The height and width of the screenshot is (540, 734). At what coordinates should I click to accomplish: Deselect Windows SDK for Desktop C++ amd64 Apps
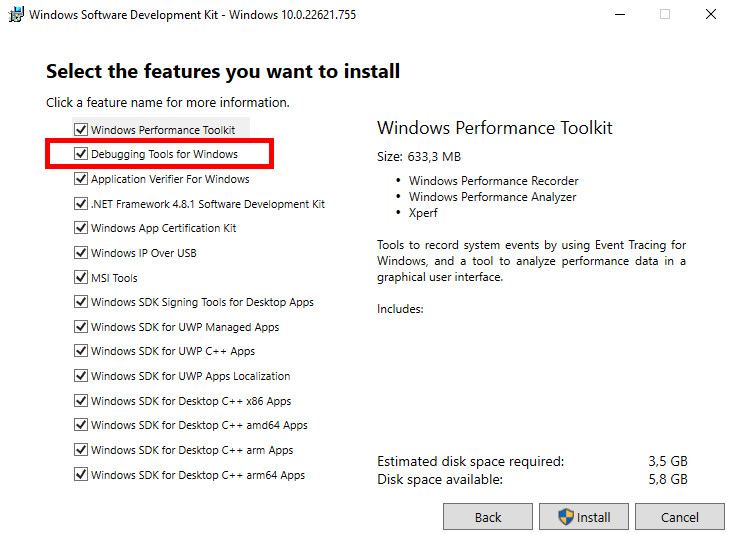(81, 425)
